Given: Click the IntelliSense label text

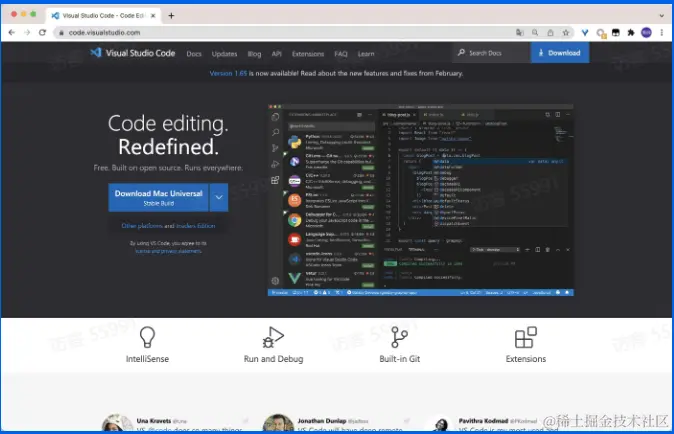Looking at the screenshot, I should click(x=147, y=359).
